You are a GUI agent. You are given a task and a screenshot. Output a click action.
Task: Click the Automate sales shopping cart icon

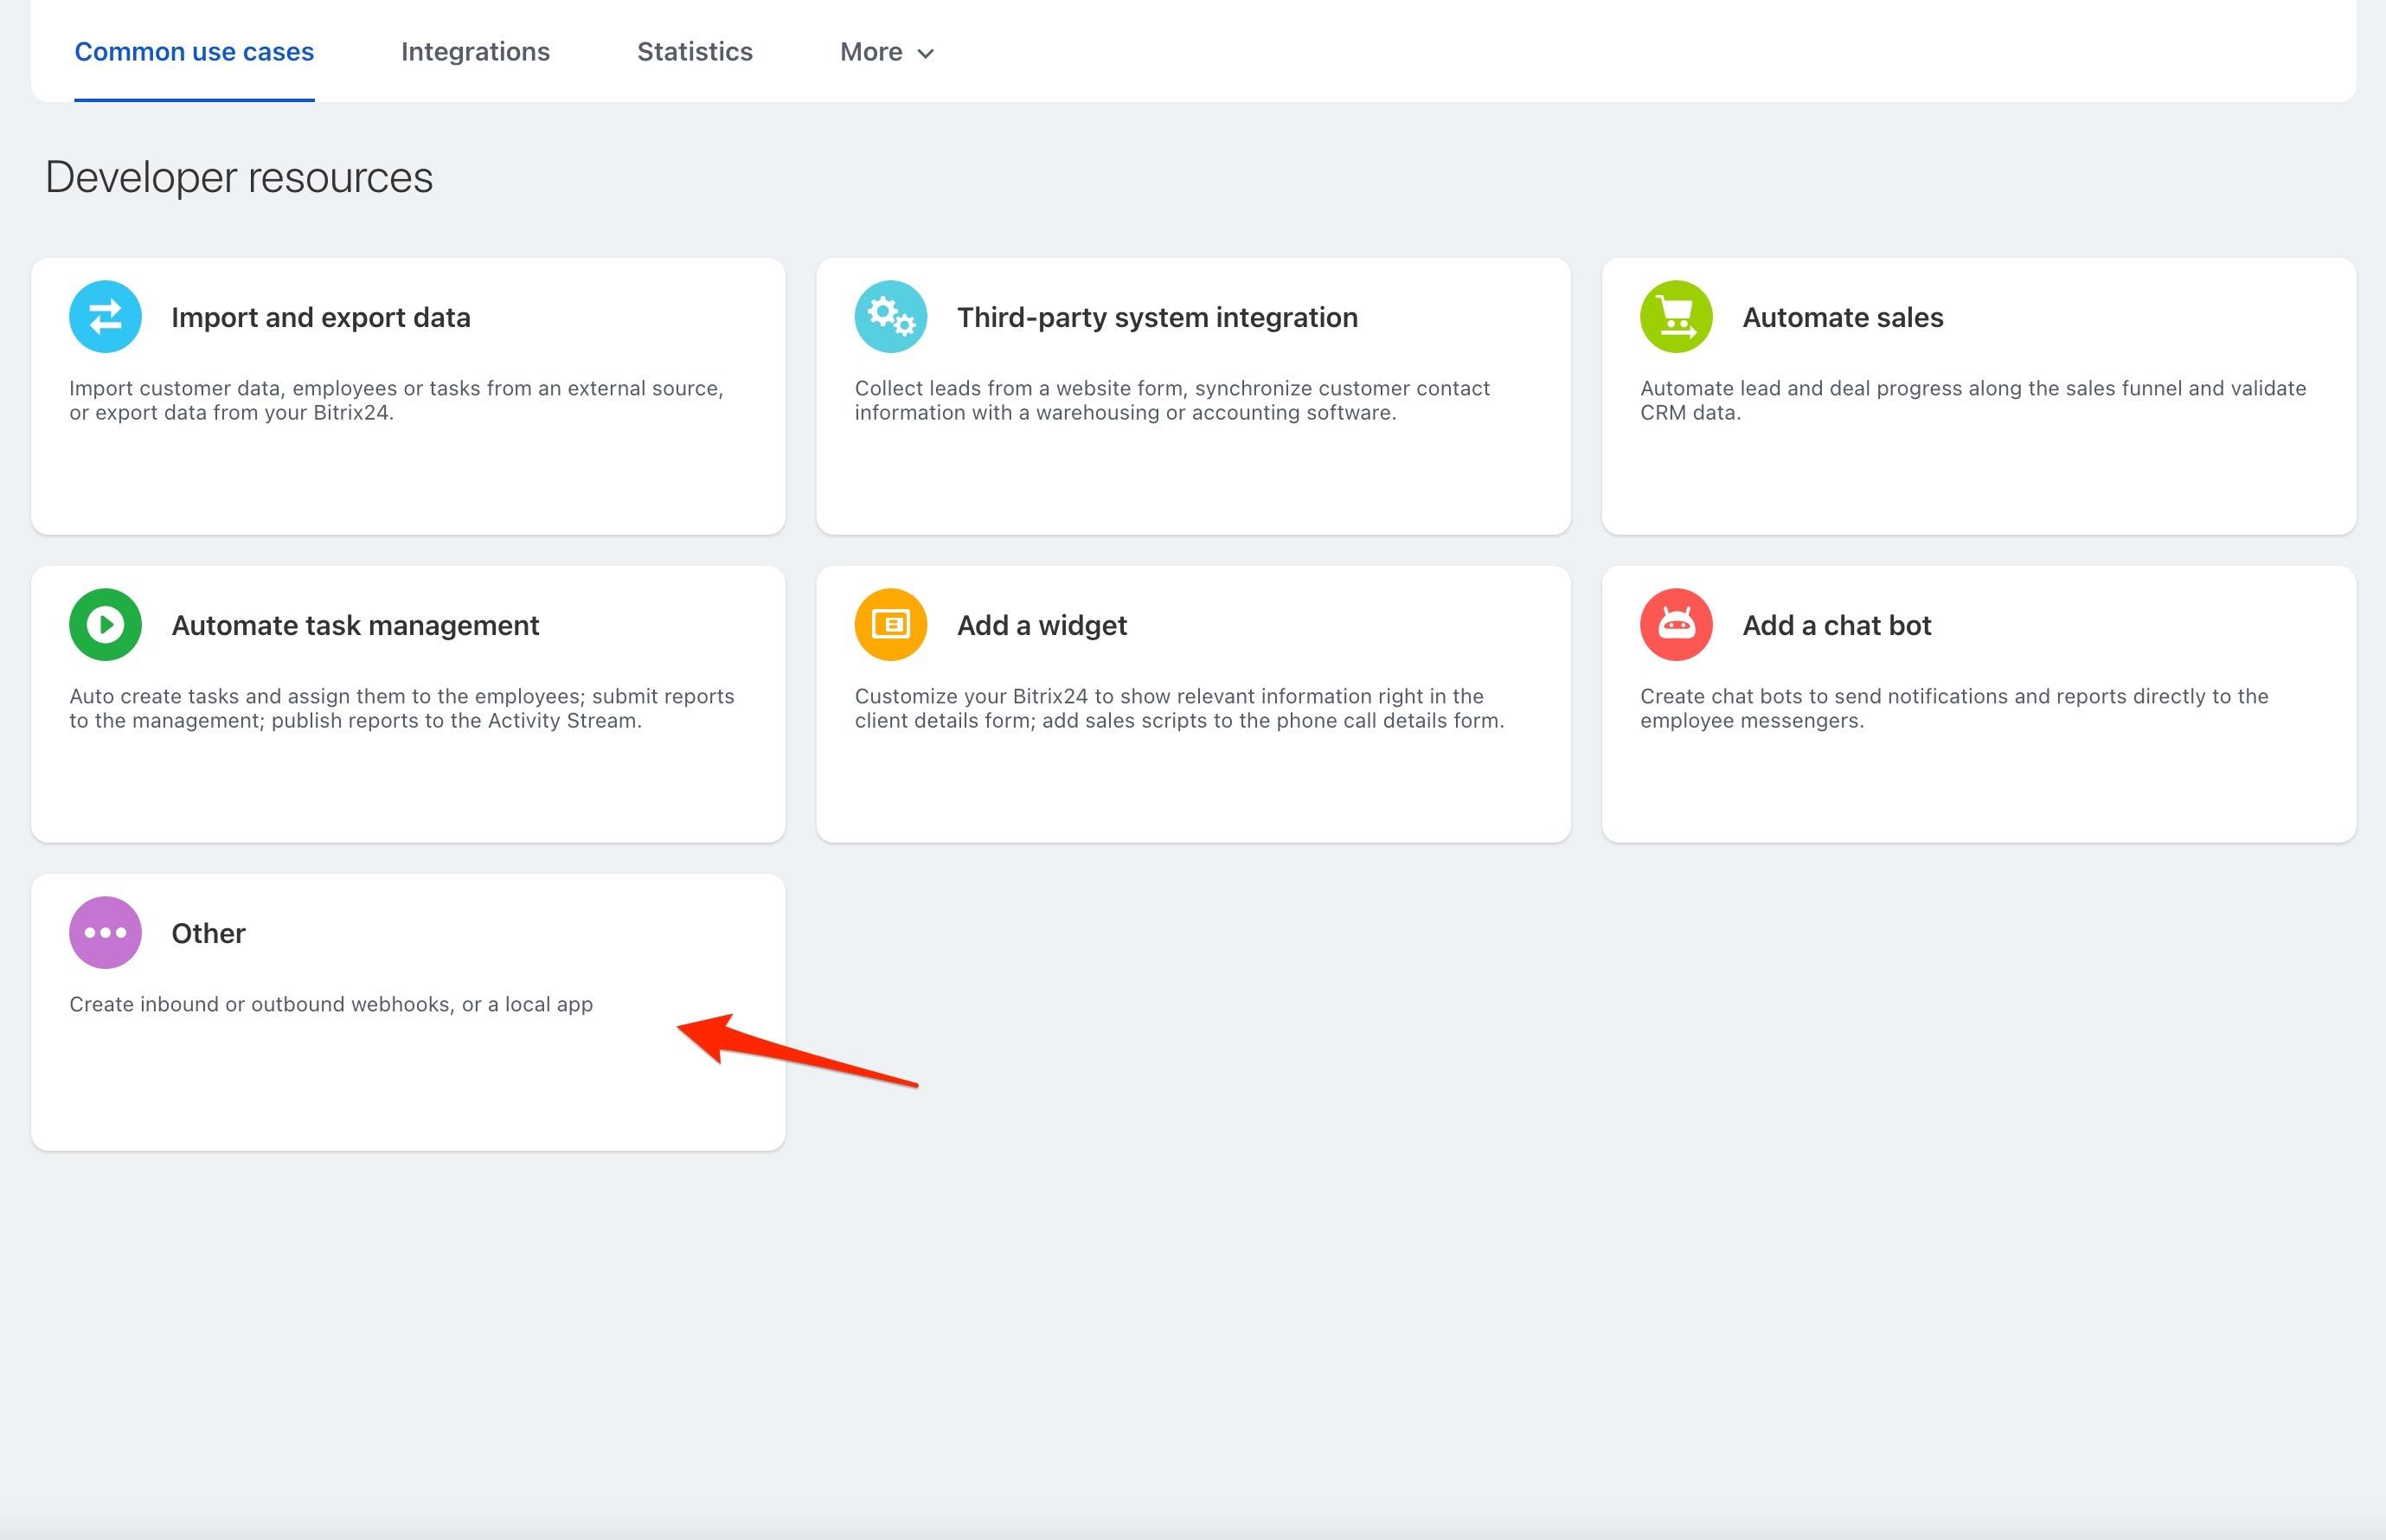(1676, 317)
